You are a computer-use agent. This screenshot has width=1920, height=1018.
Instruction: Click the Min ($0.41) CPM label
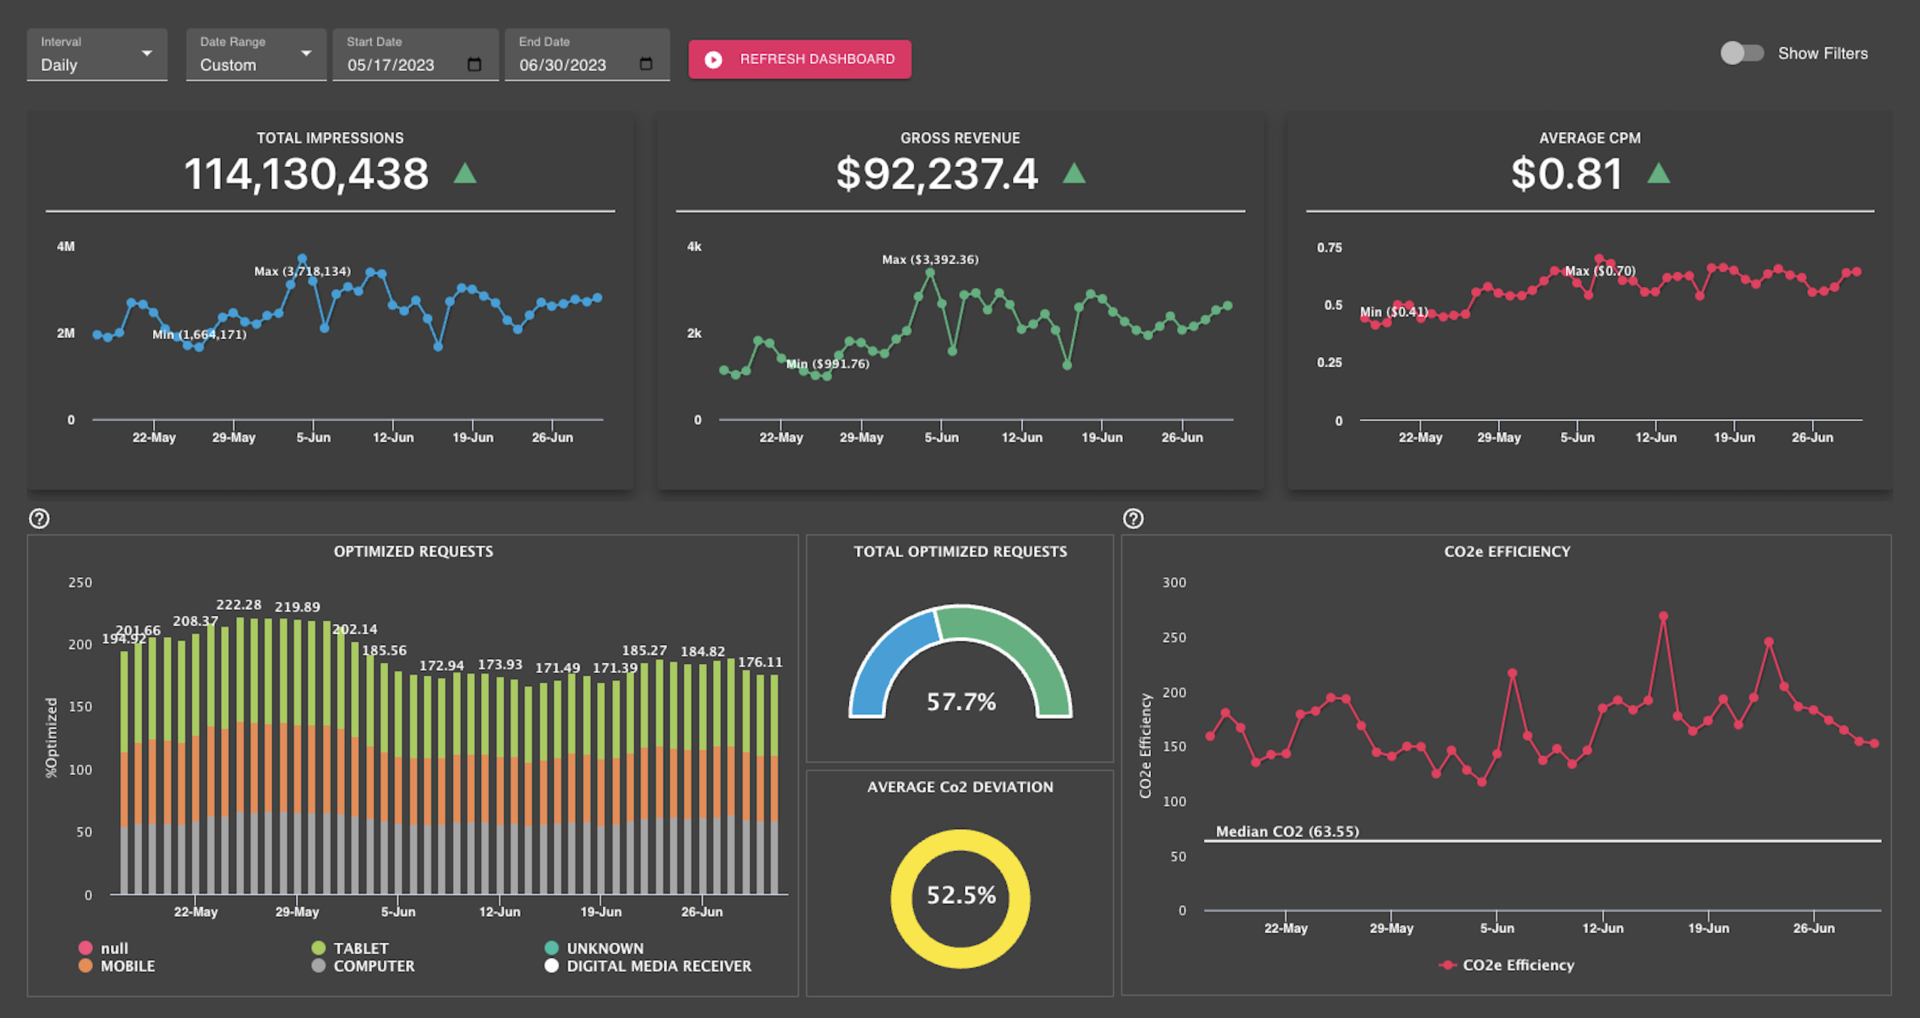(1394, 312)
